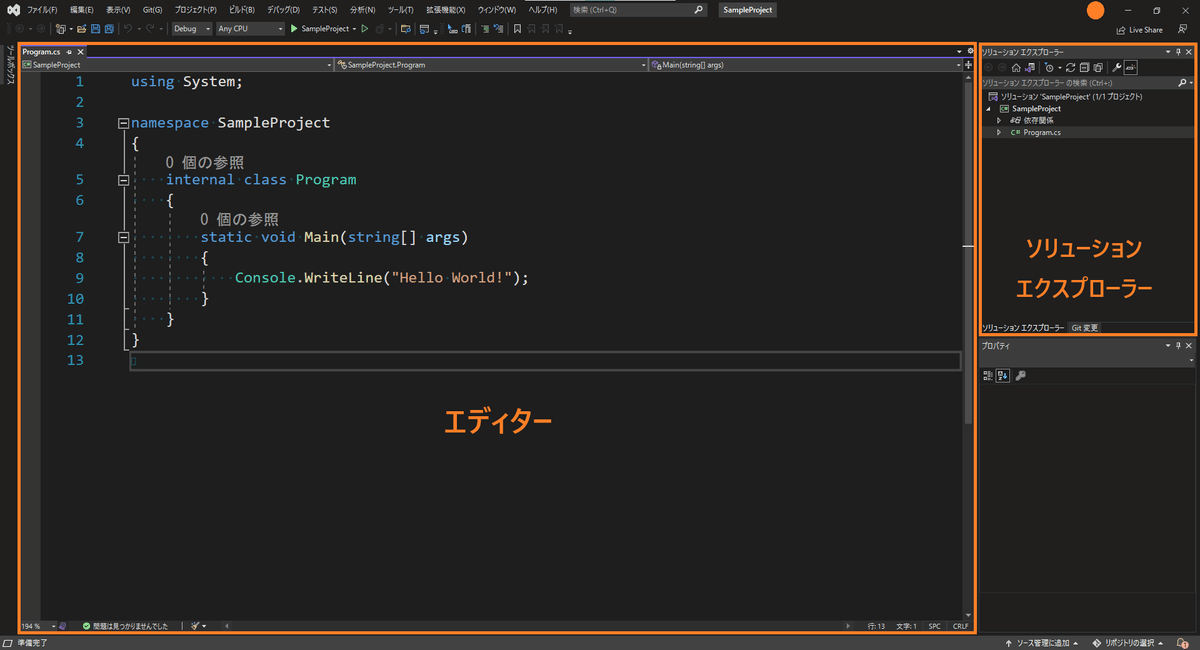Click the New Project toolbar icon
The image size is (1200, 650).
point(61,29)
